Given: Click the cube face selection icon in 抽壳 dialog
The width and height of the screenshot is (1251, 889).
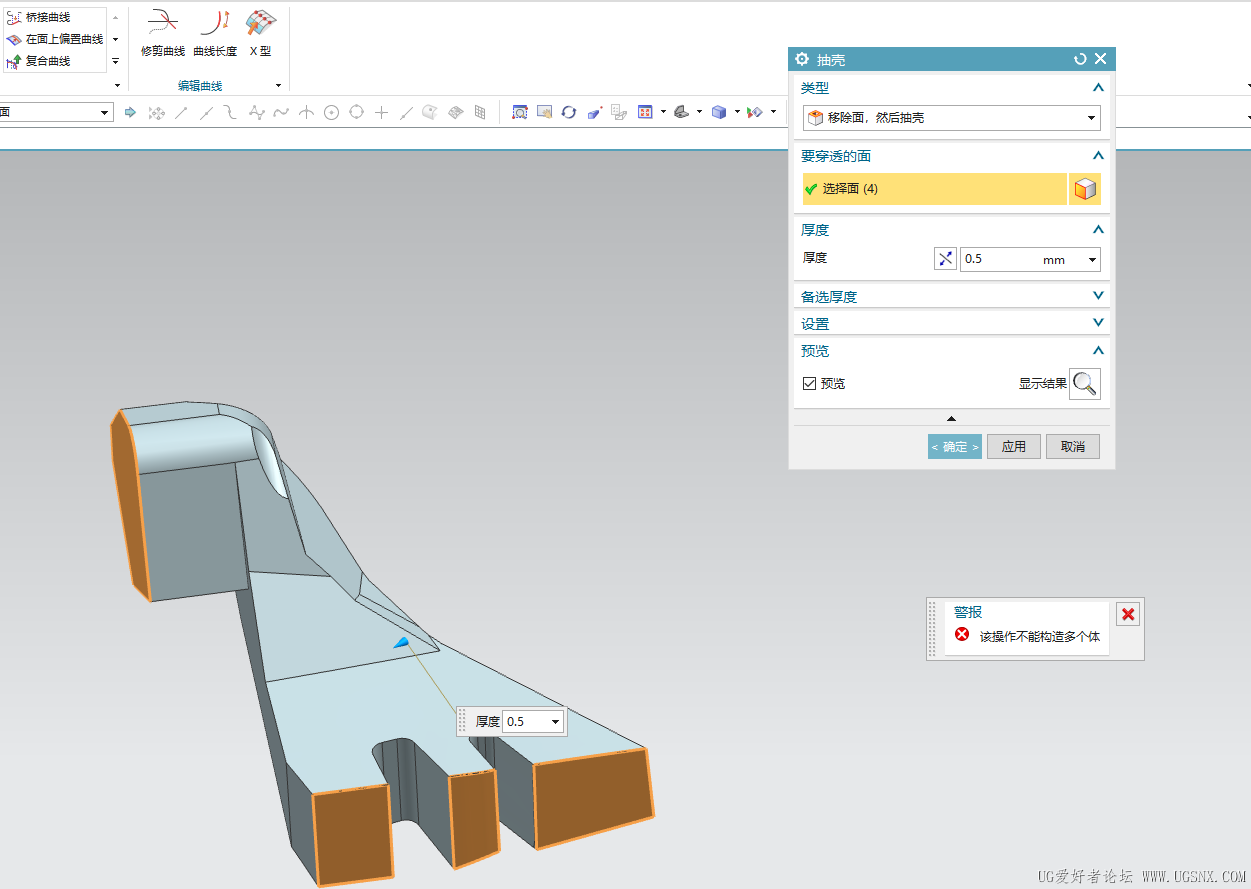Looking at the screenshot, I should tap(1085, 189).
